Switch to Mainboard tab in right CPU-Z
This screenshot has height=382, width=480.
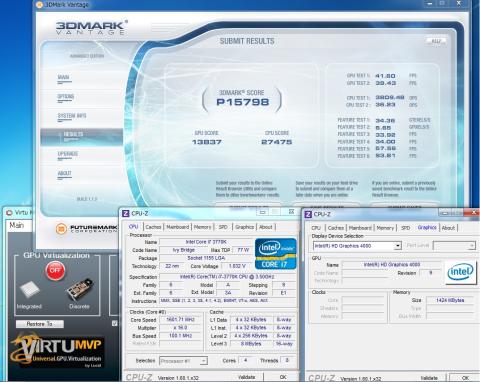coord(360,228)
